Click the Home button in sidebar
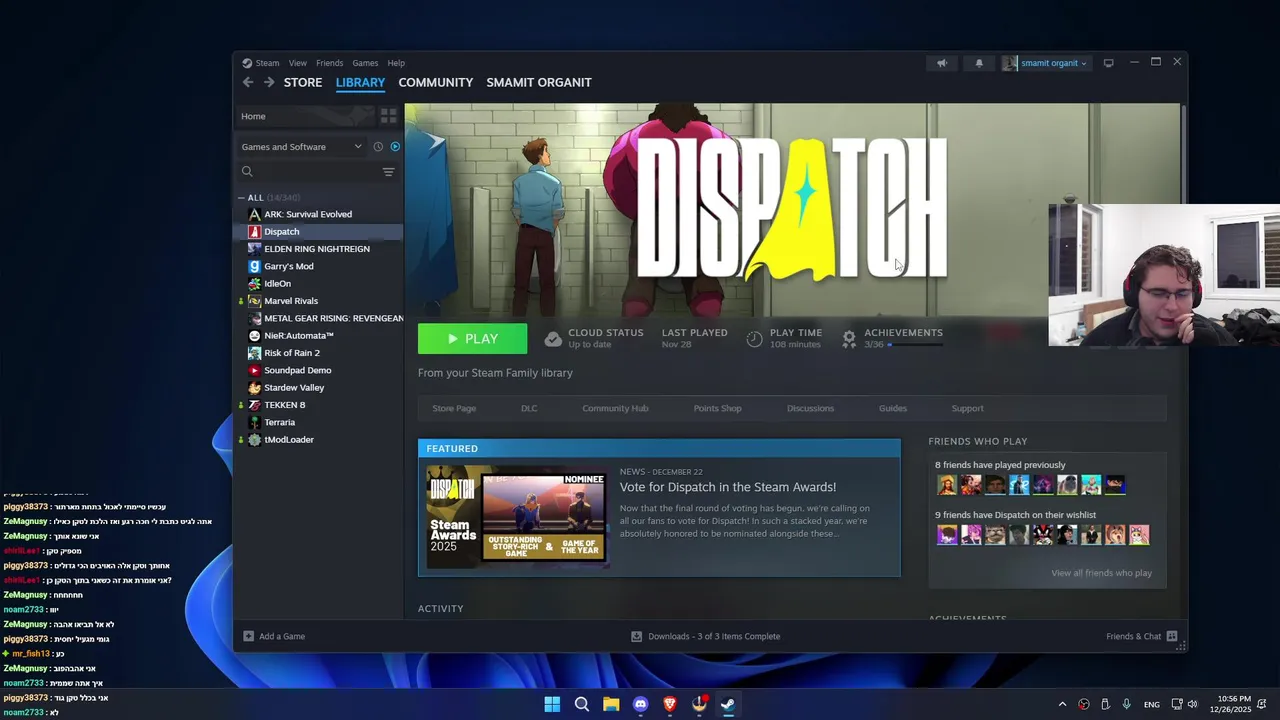Image resolution: width=1280 pixels, height=720 pixels. [306, 116]
